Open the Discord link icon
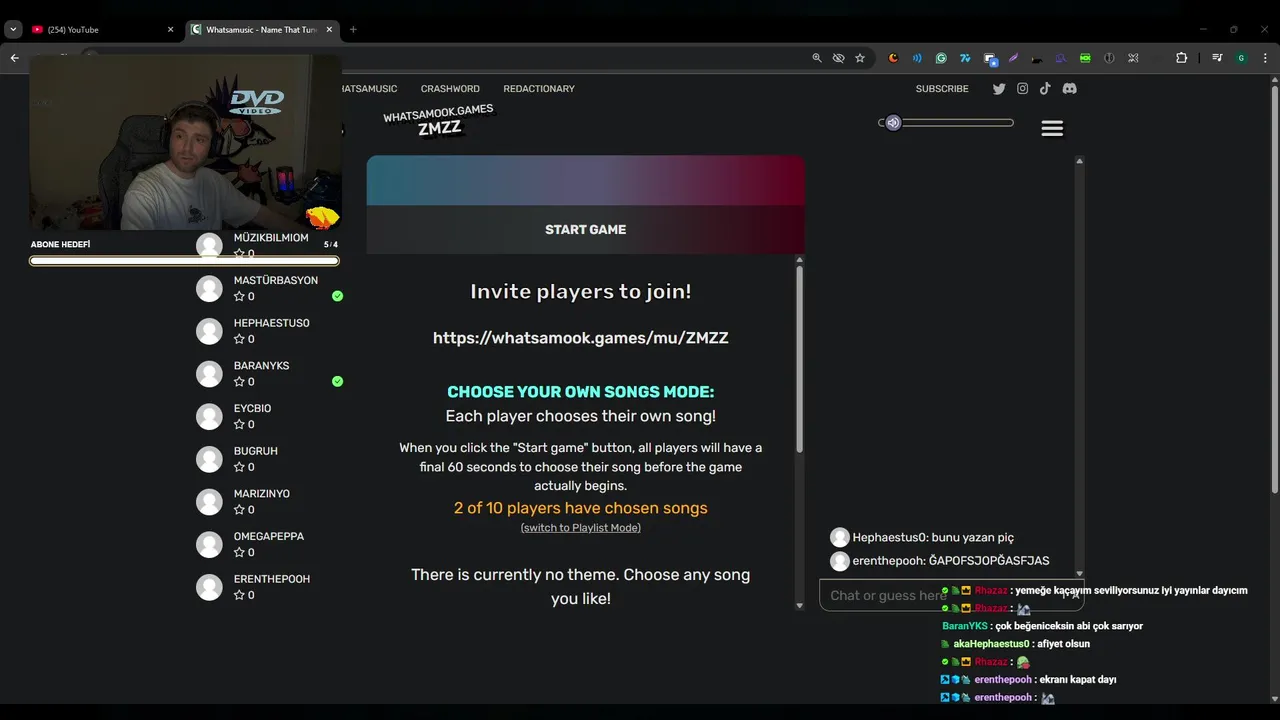This screenshot has height=720, width=1280. (x=1069, y=89)
